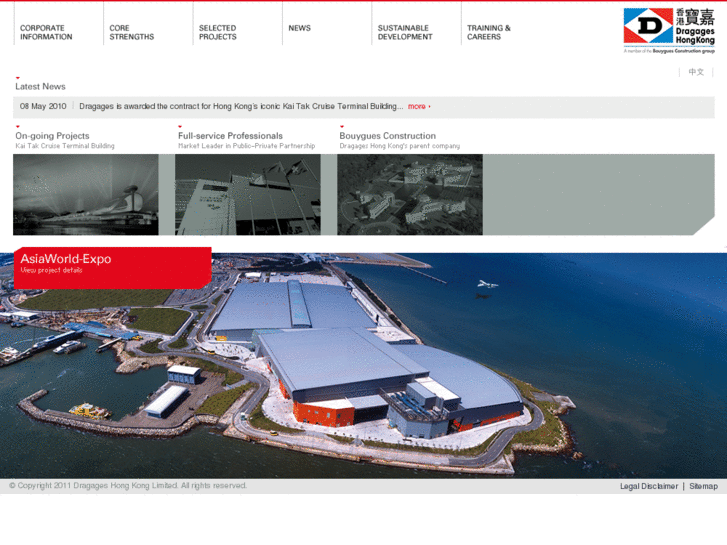Click the 'Kai Tak Cruise Terminal Building' subtitle
727x545 pixels.
65,146
